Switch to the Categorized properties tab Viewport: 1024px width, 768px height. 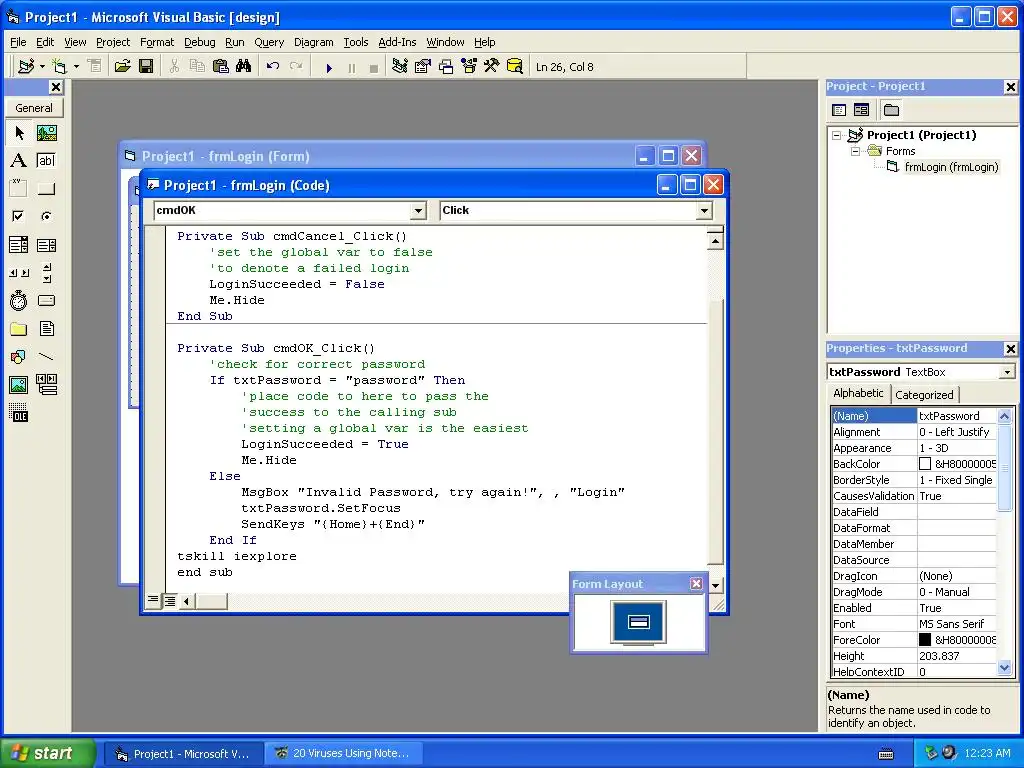point(924,394)
